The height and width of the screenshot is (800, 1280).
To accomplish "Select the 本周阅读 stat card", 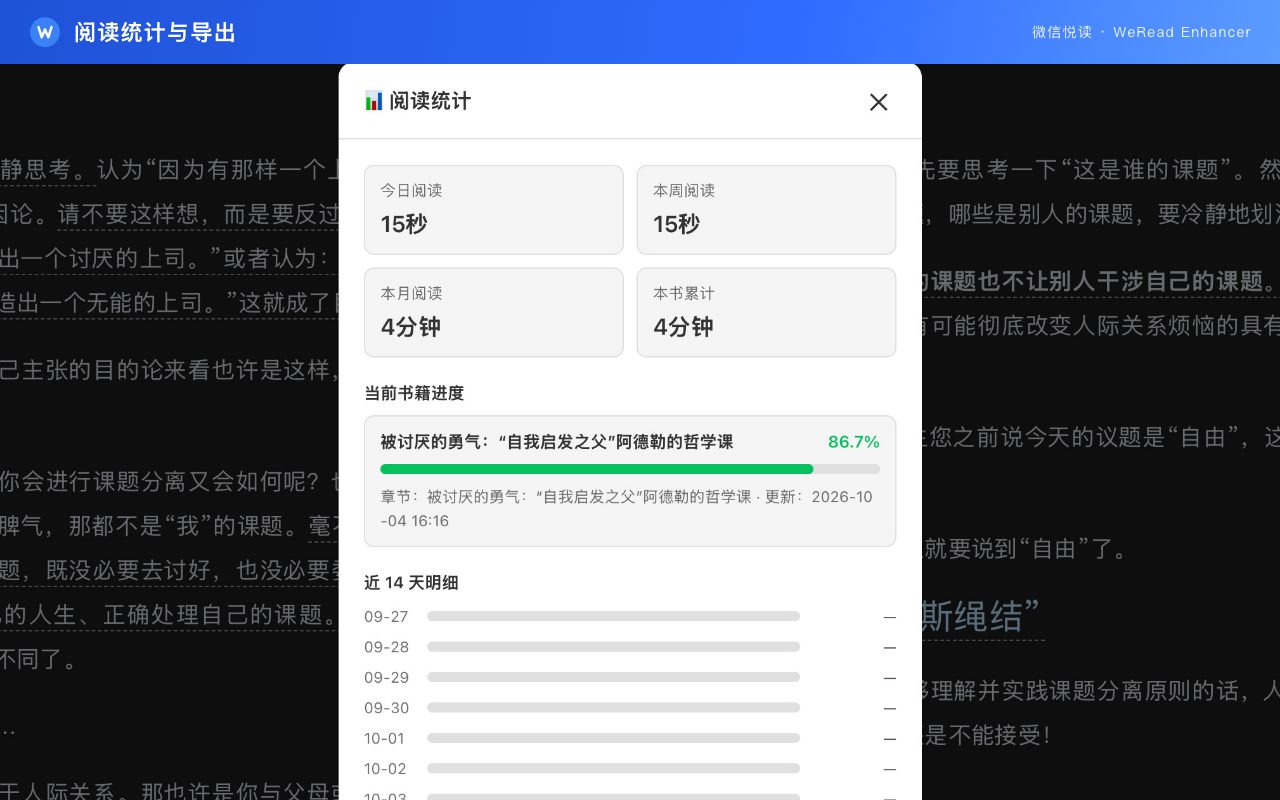I will 766,210.
